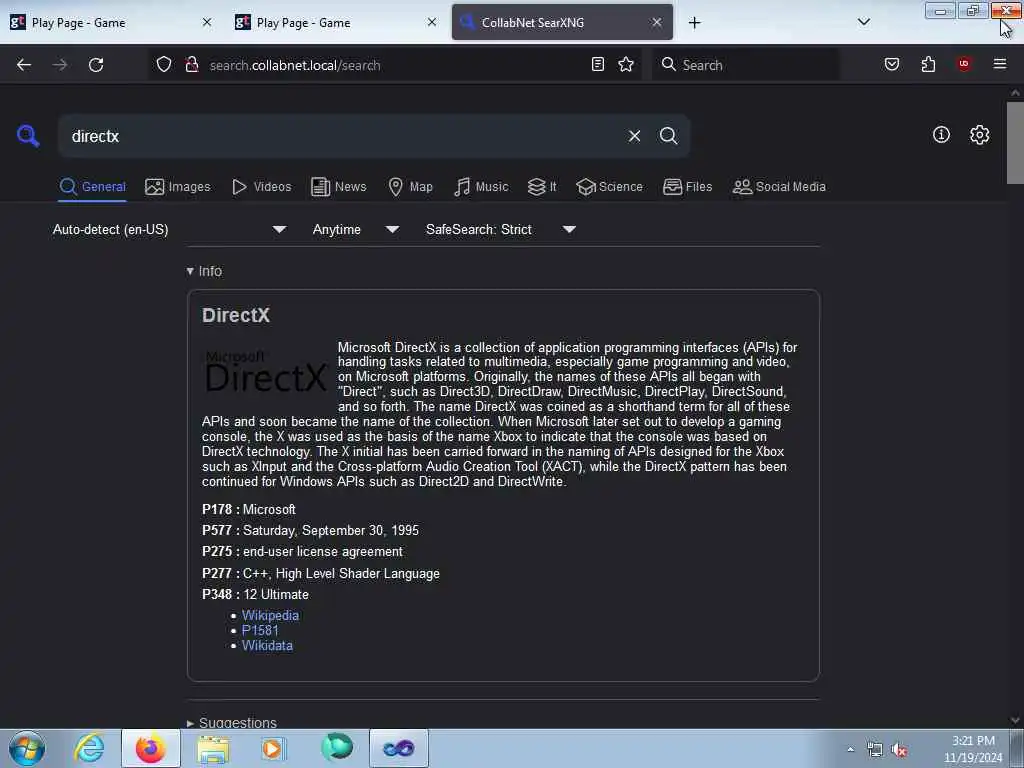Reload the page with the refresh icon
The image size is (1024, 768).
point(96,65)
